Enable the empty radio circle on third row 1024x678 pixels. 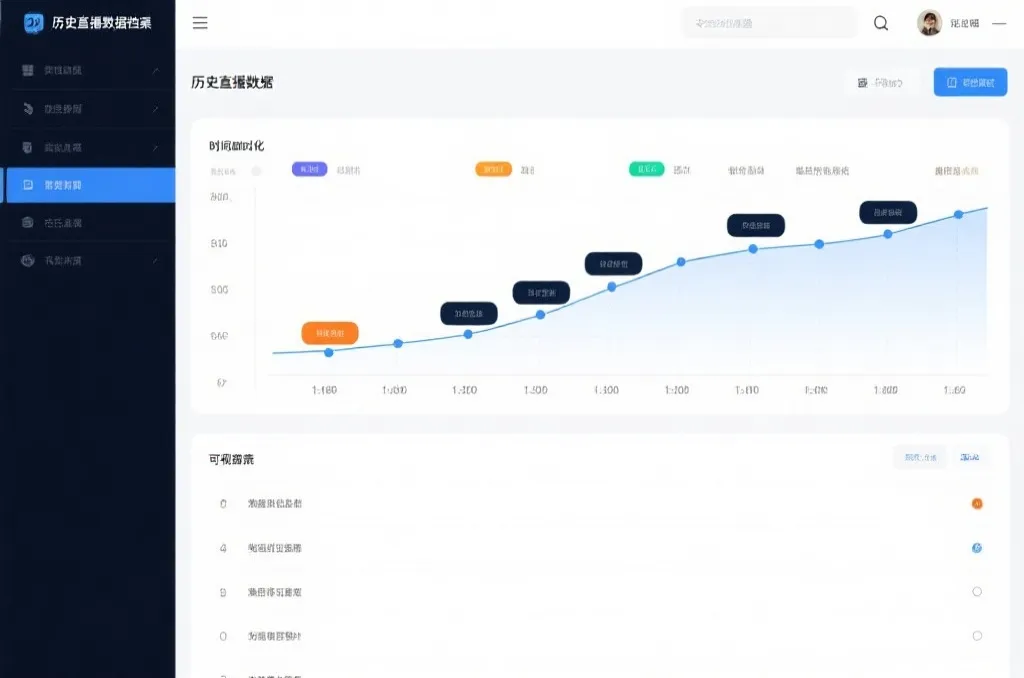[975, 592]
